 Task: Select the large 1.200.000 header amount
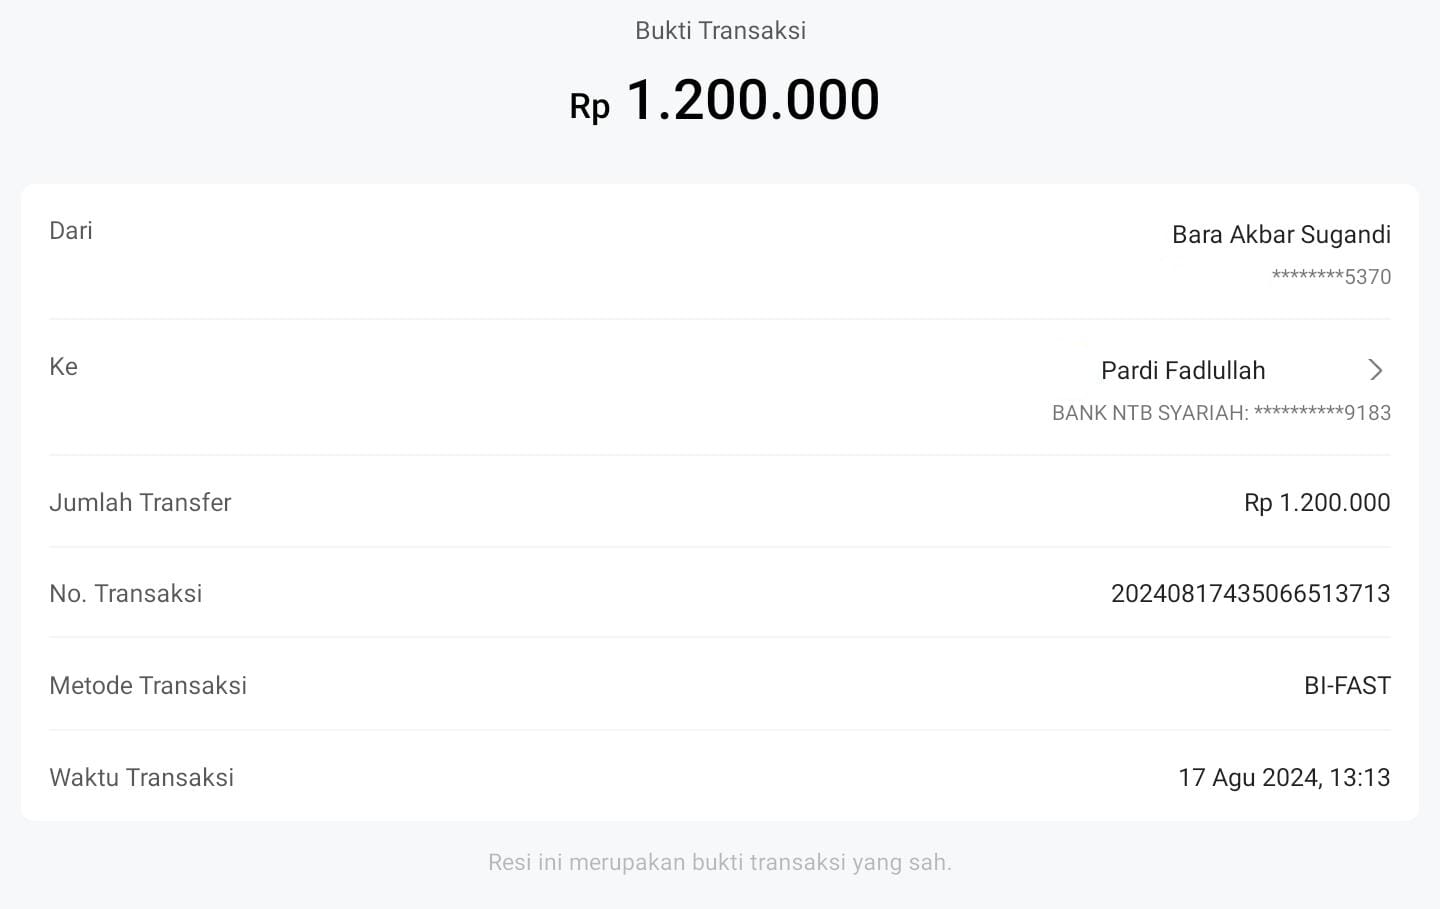coord(752,100)
